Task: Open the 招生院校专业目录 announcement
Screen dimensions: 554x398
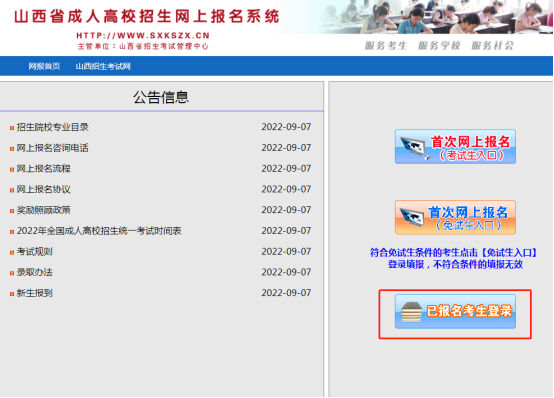Action: pyautogui.click(x=53, y=127)
